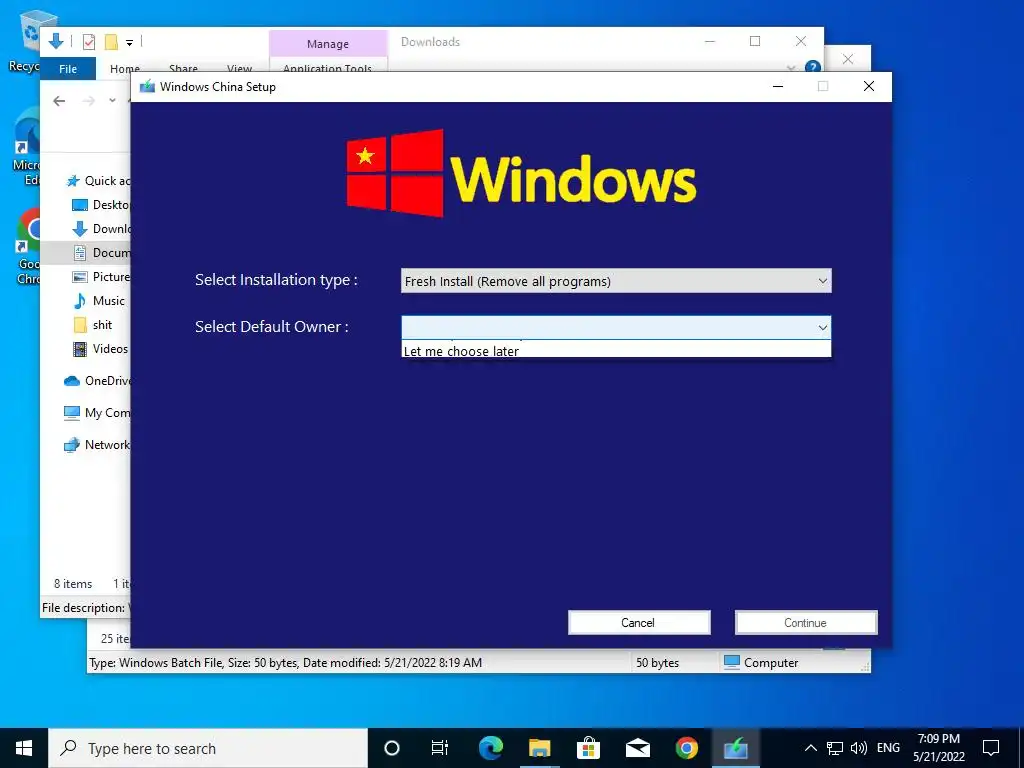Open the Microsoft Edge desktop shortcut
This screenshot has width=1024, height=768.
click(27, 147)
